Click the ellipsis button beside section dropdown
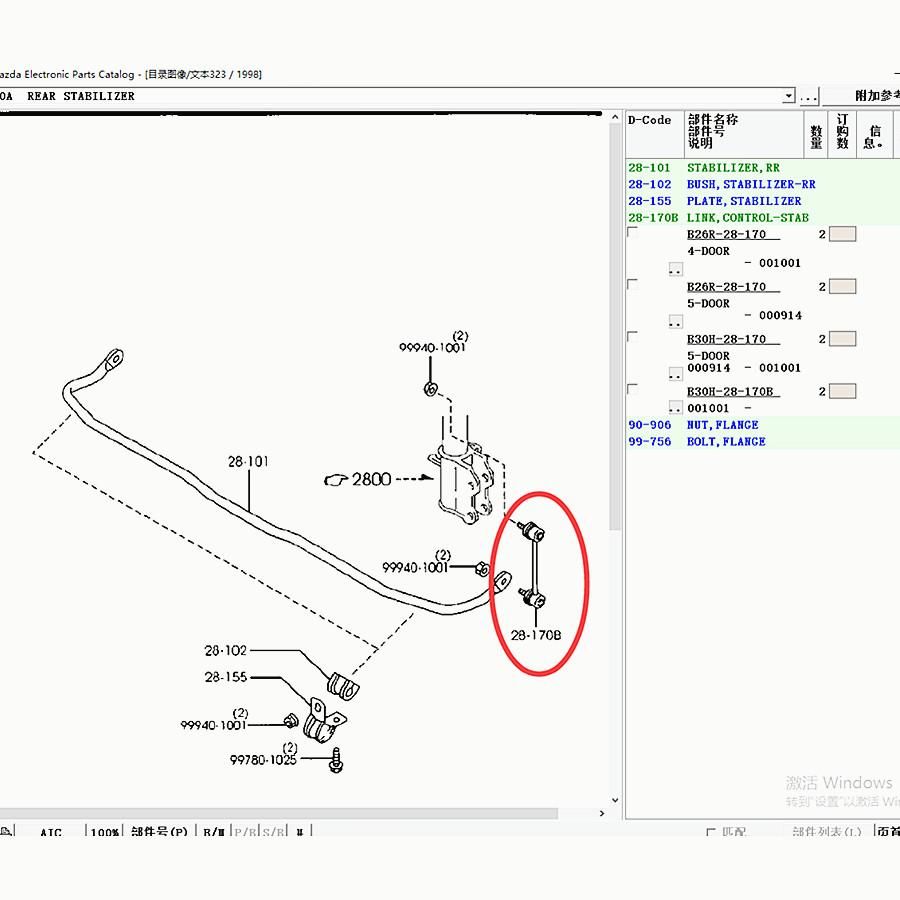This screenshot has width=900, height=900. click(809, 96)
